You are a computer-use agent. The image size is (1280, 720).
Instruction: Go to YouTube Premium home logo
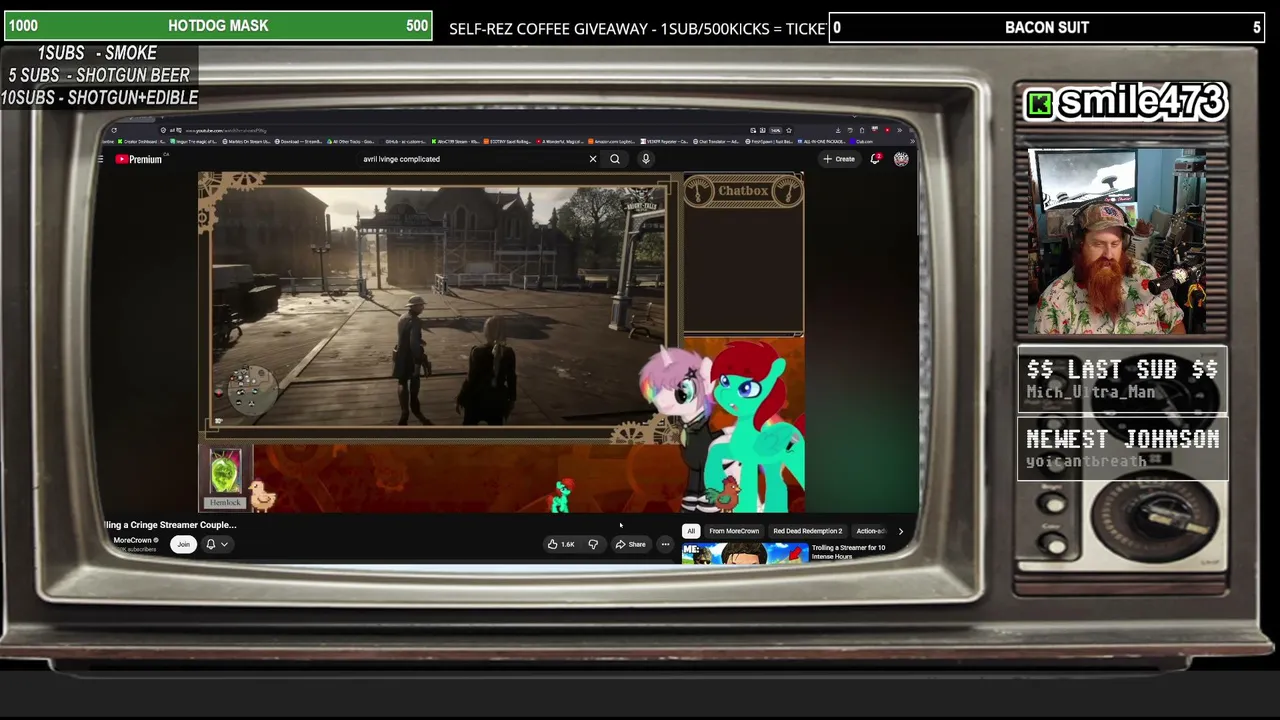click(139, 159)
